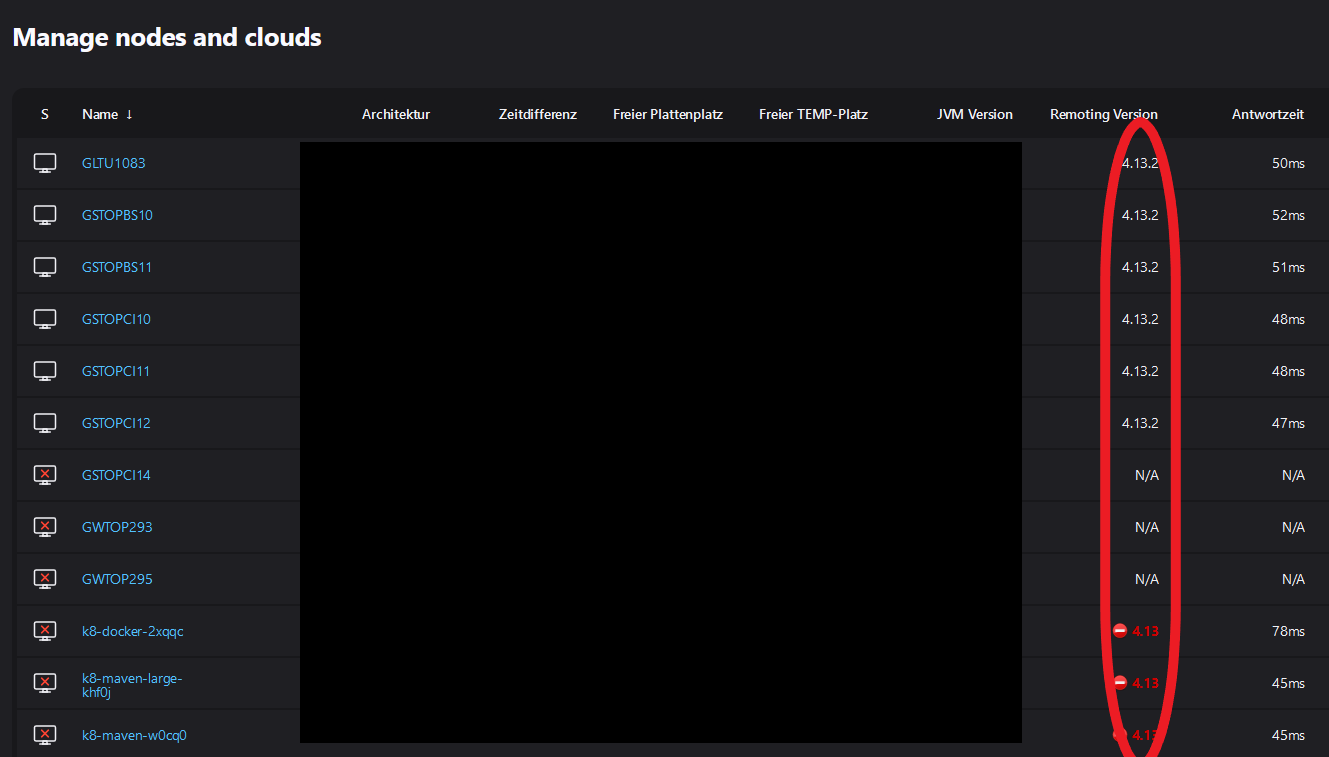The width and height of the screenshot is (1329, 757).
Task: Click the 50ms response time of GLTU1083
Action: 1288,163
